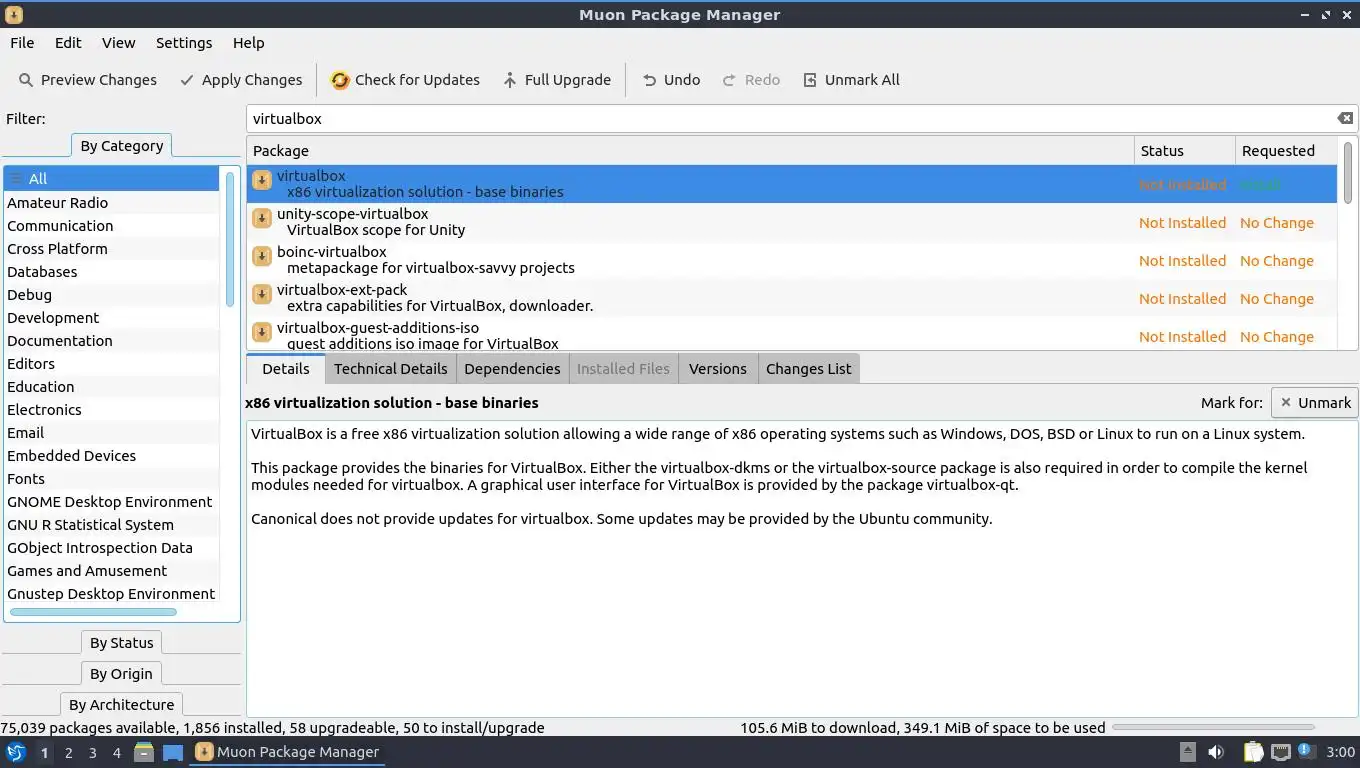Open the View menu
The width and height of the screenshot is (1360, 768).
[118, 43]
